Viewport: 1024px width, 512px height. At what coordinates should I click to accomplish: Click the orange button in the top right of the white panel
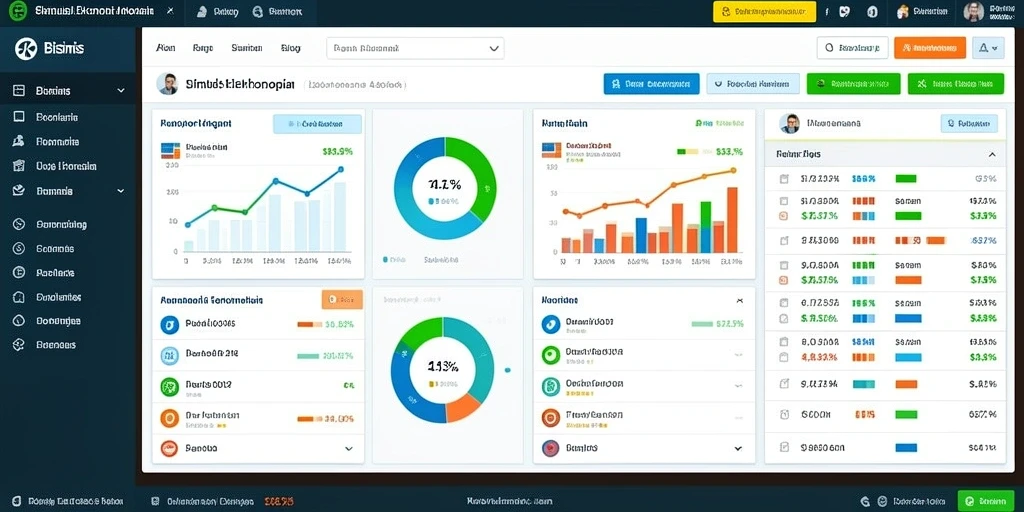point(929,48)
